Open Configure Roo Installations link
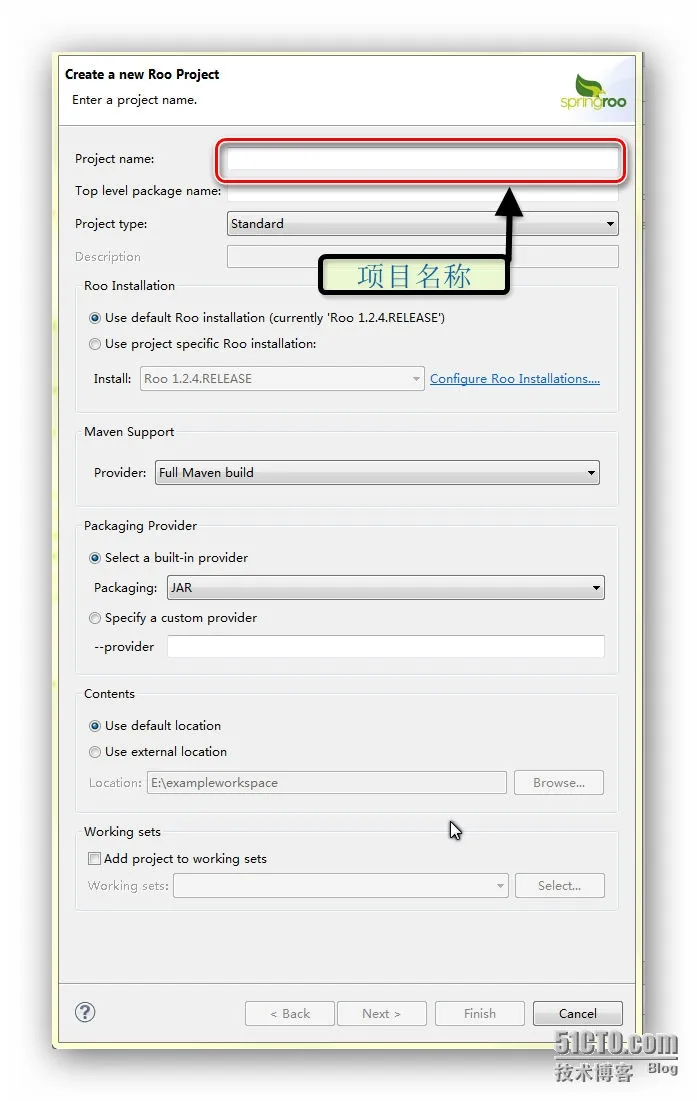This screenshot has width=697, height=1101. pos(515,378)
